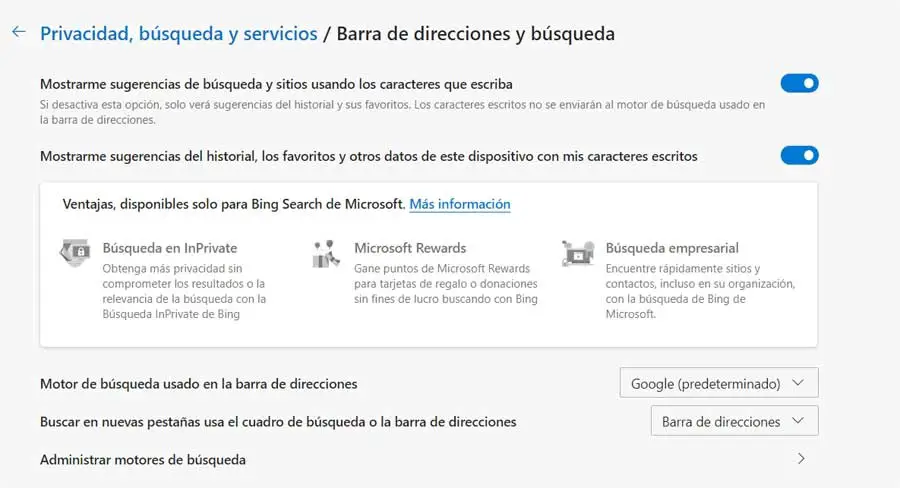
Task: Click the Microsoft Rewards heading
Action: pos(410,248)
